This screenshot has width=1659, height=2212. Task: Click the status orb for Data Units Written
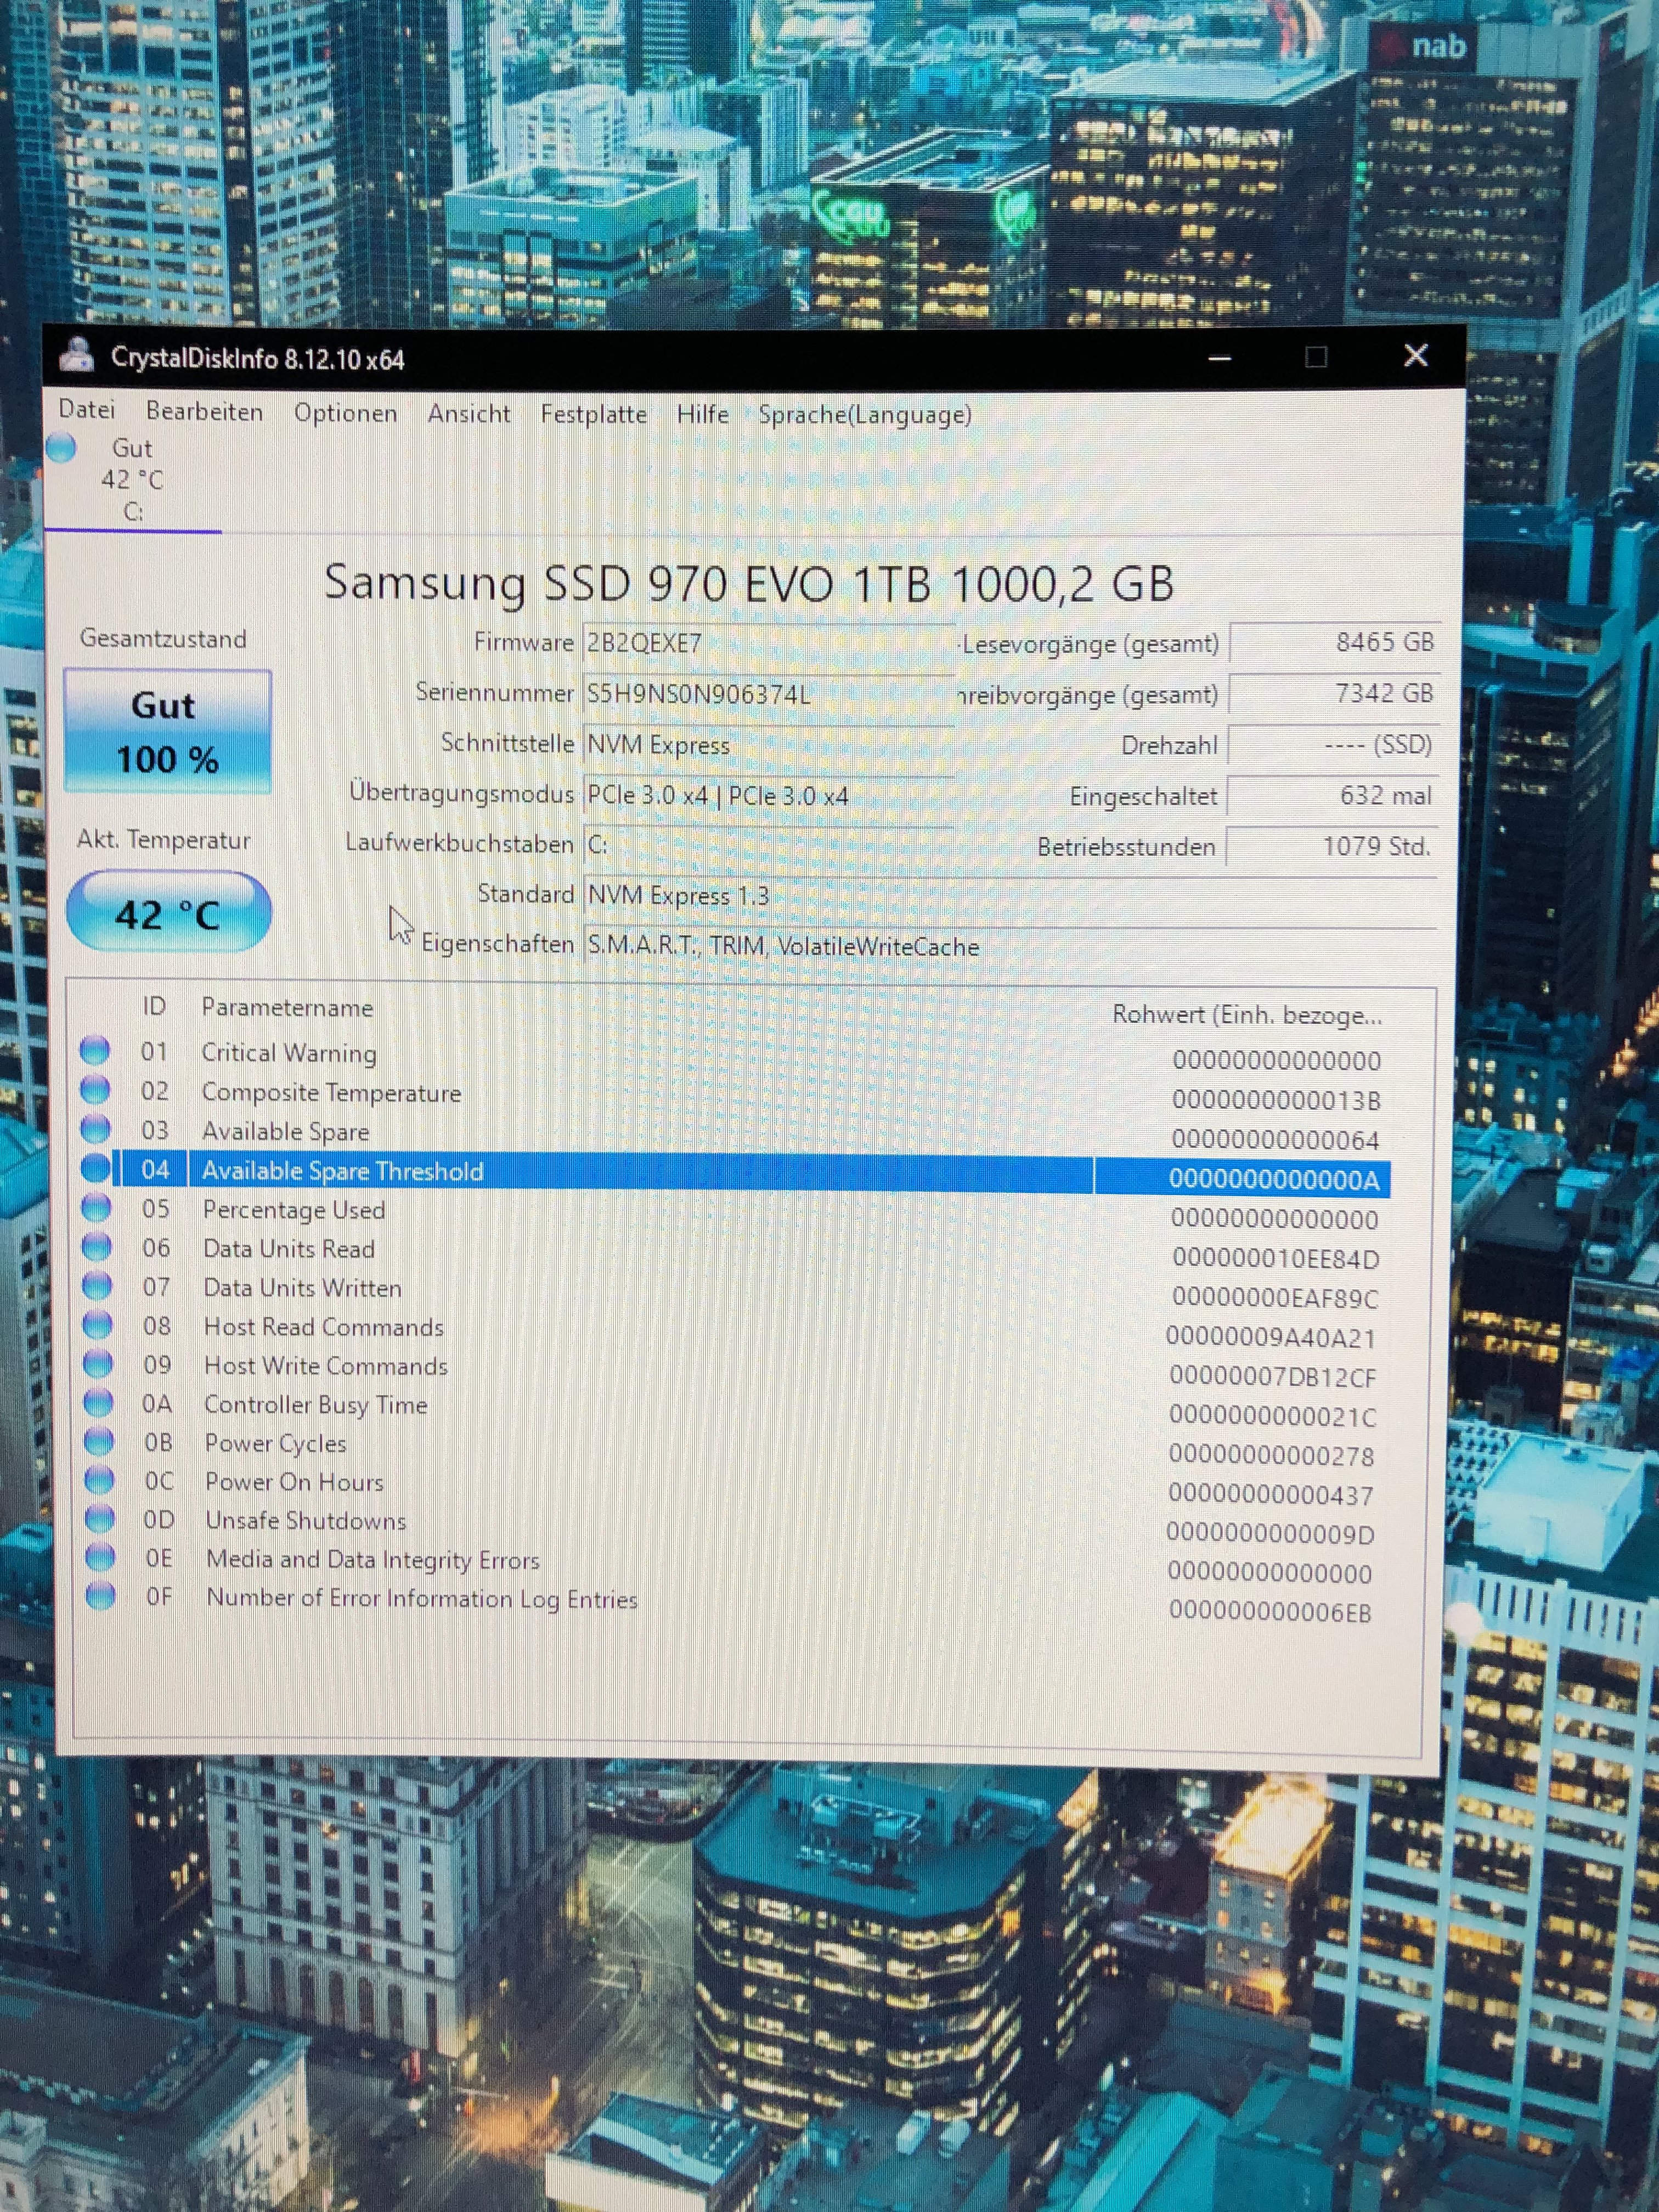(97, 1285)
